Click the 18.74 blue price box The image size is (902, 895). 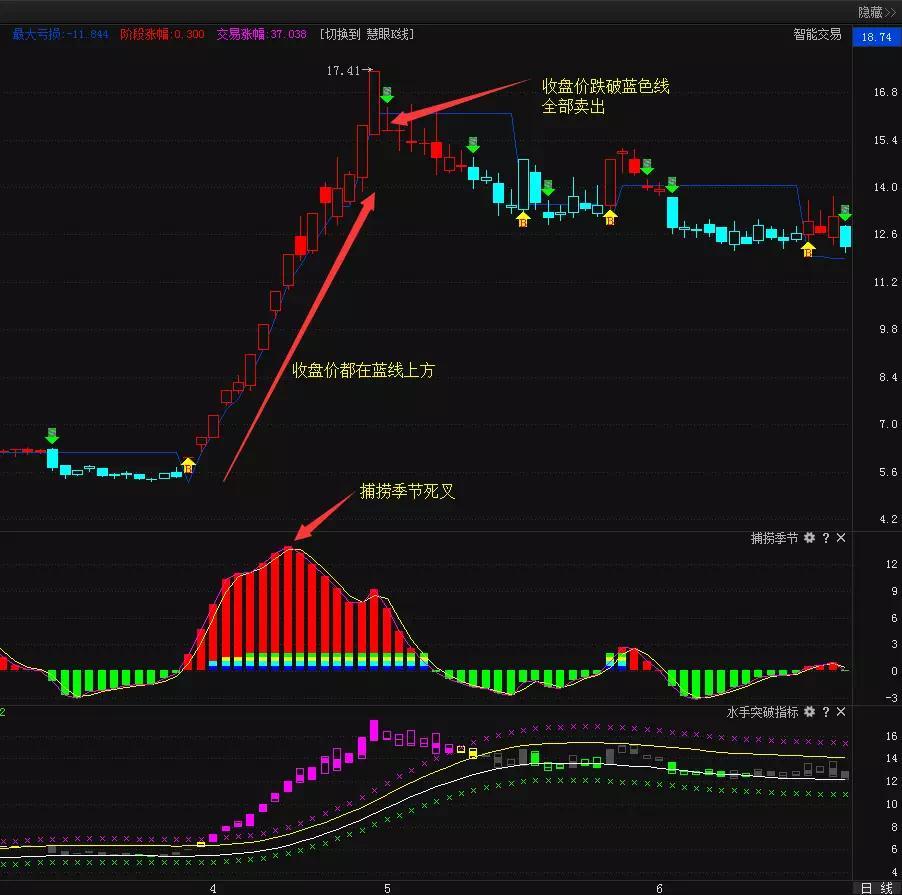(876, 37)
